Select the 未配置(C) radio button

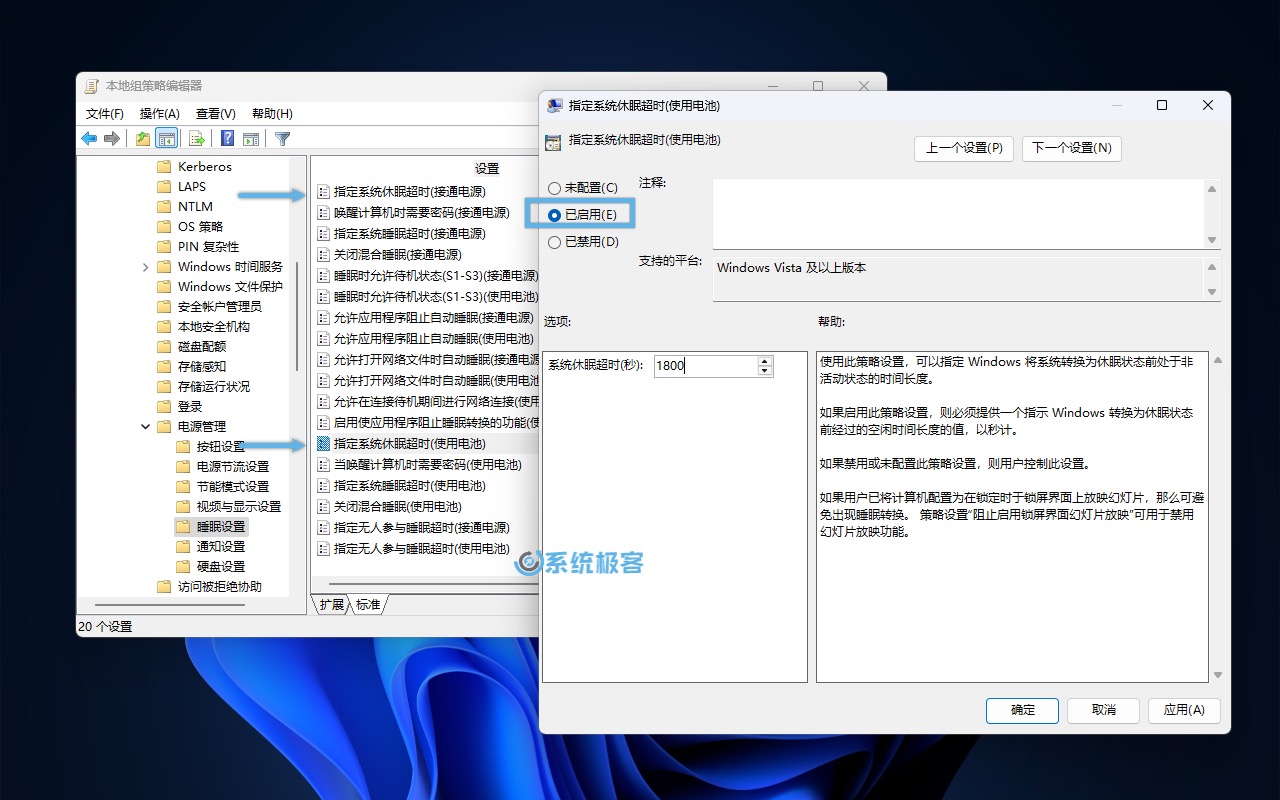coord(555,188)
